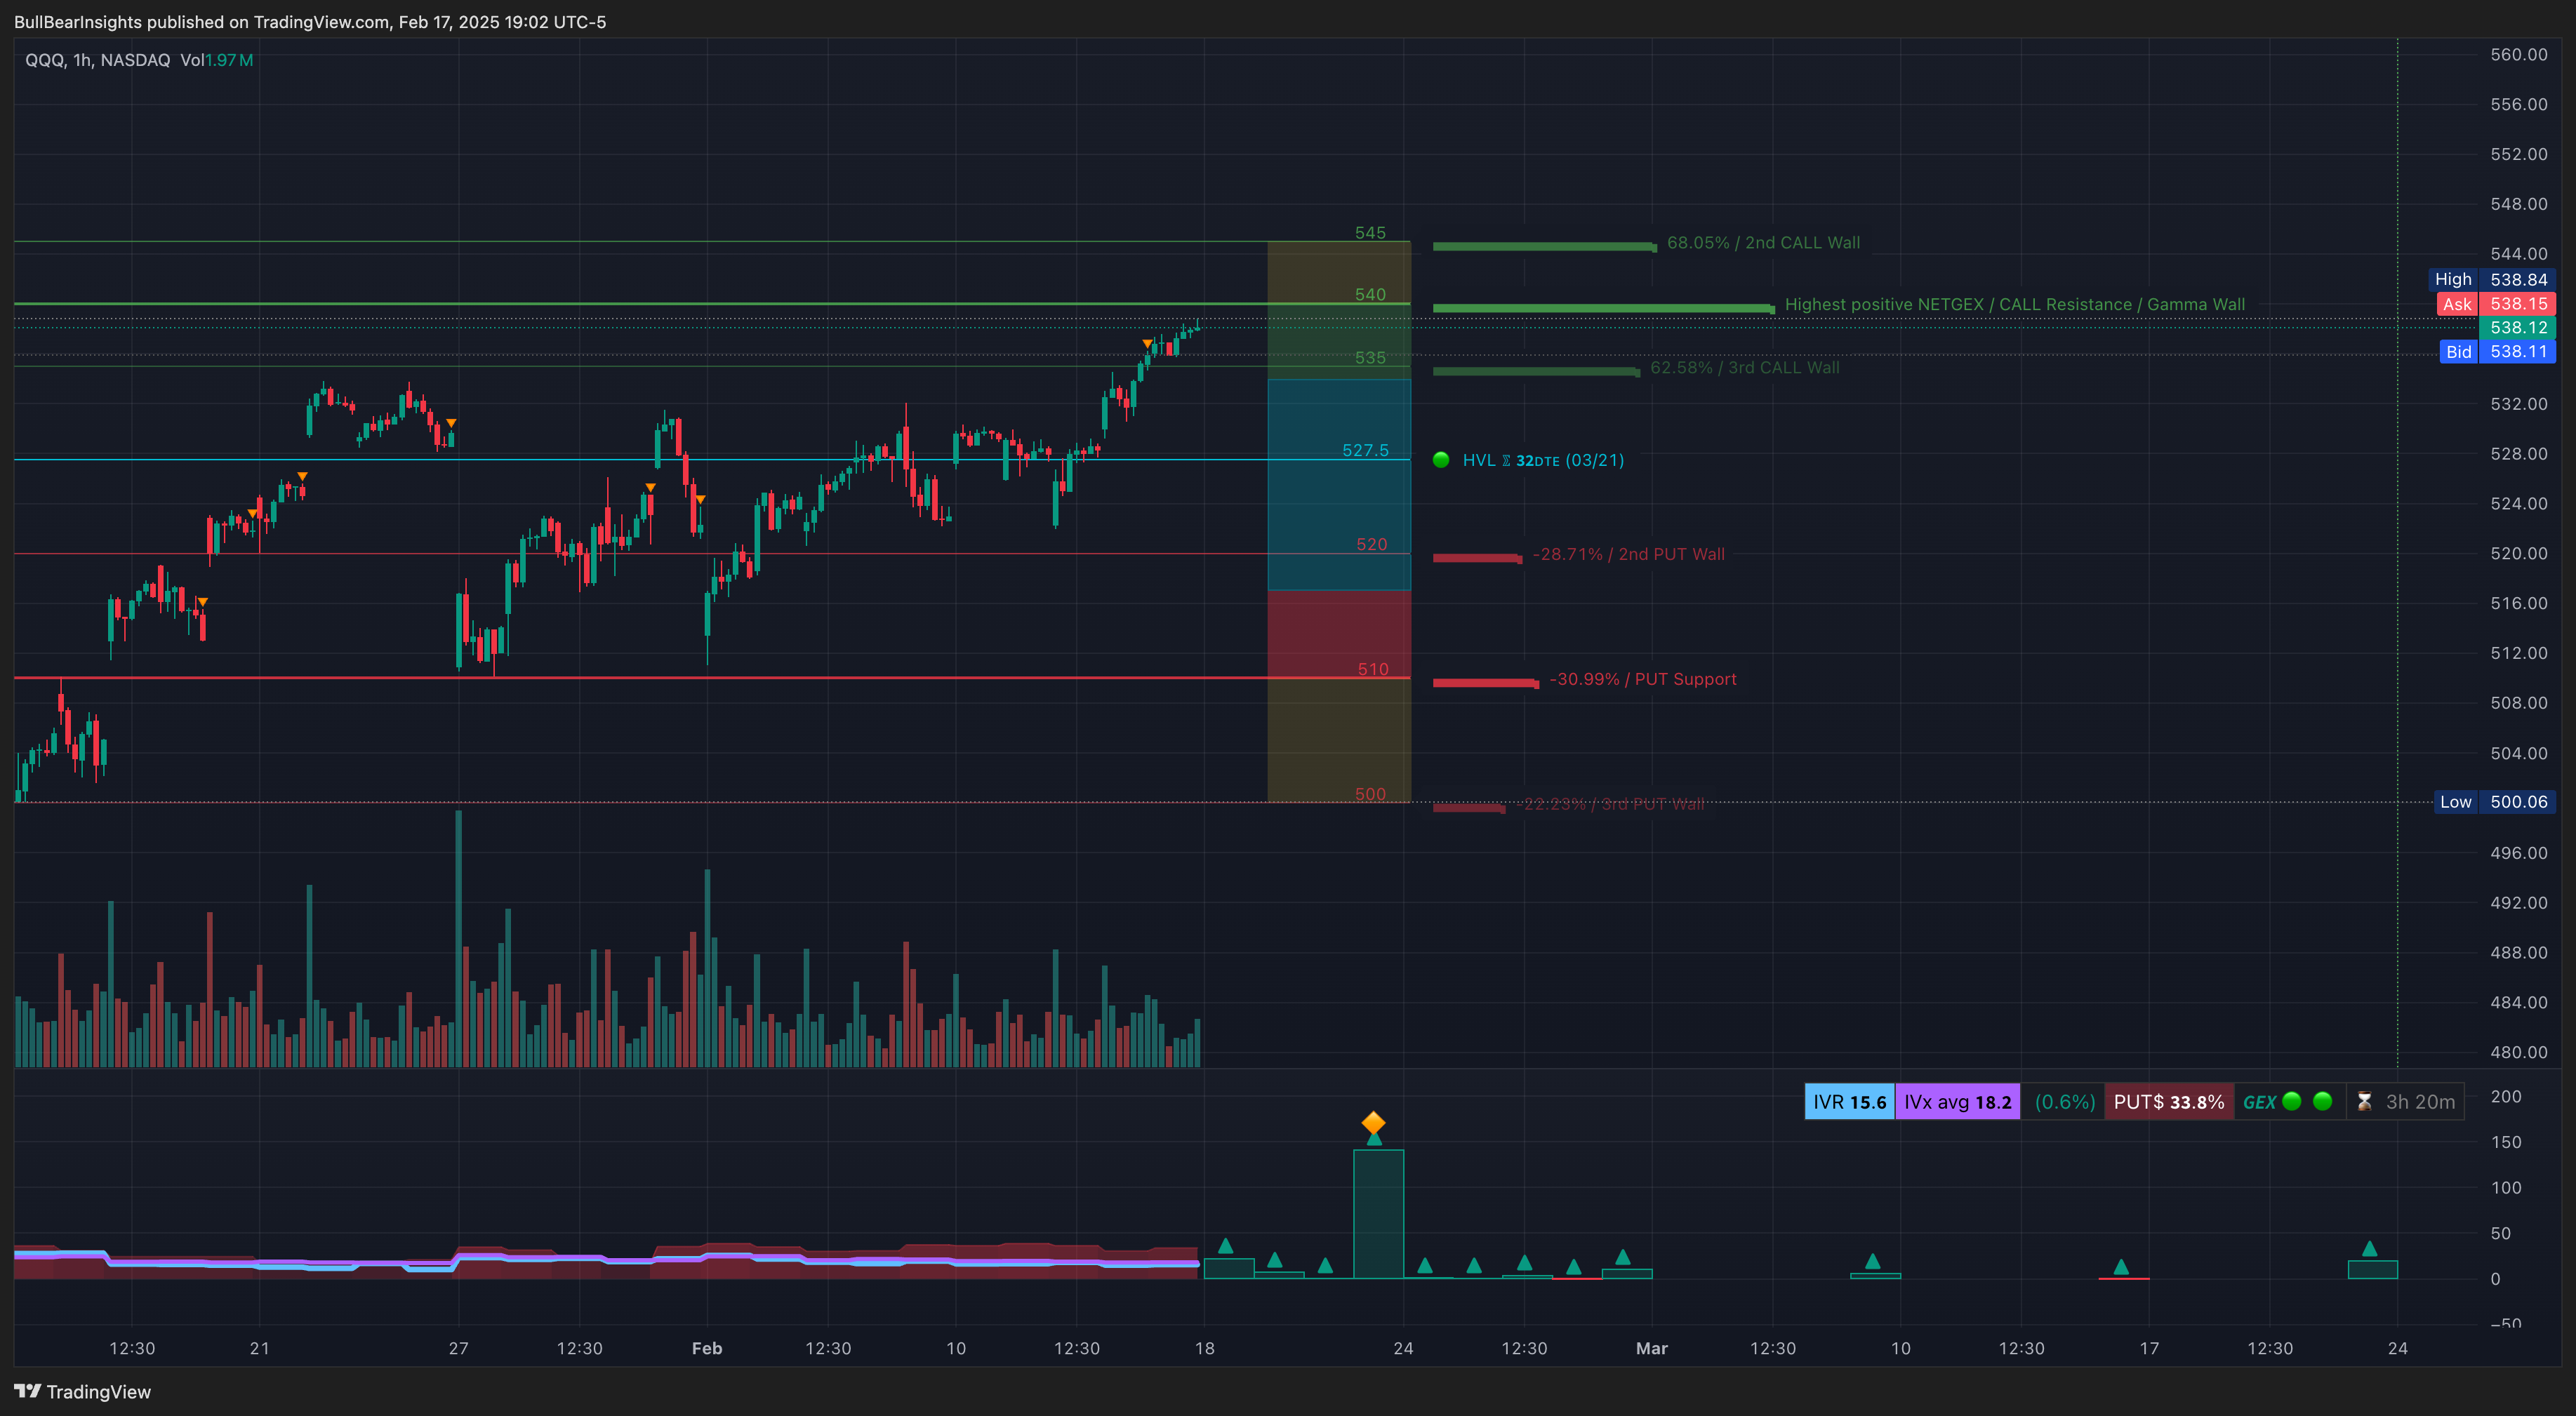
Task: Click the Feb label on the time axis
Action: tap(707, 1348)
